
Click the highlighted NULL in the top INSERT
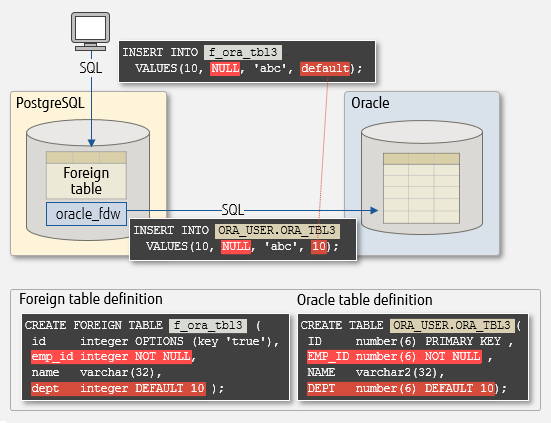225,68
